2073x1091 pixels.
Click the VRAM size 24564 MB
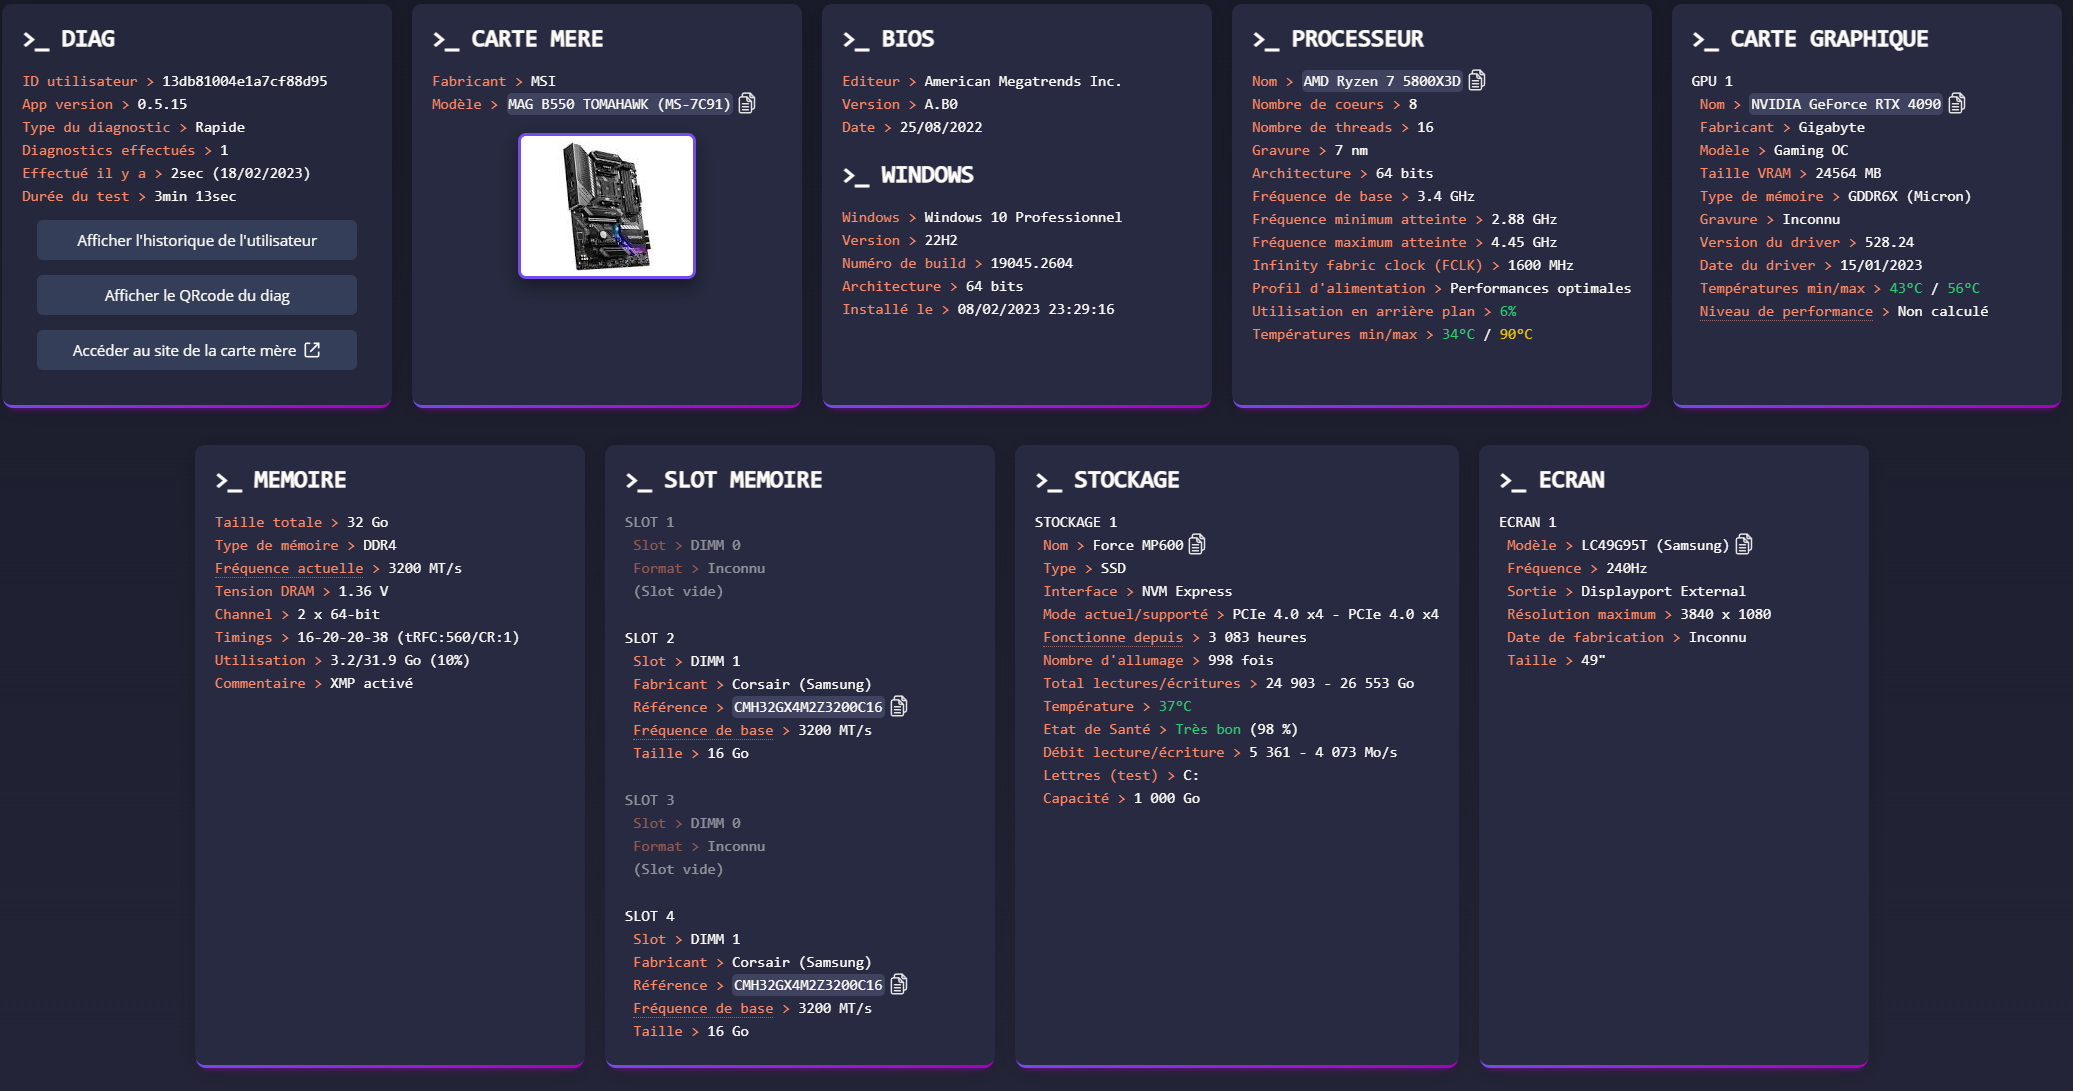point(1849,173)
